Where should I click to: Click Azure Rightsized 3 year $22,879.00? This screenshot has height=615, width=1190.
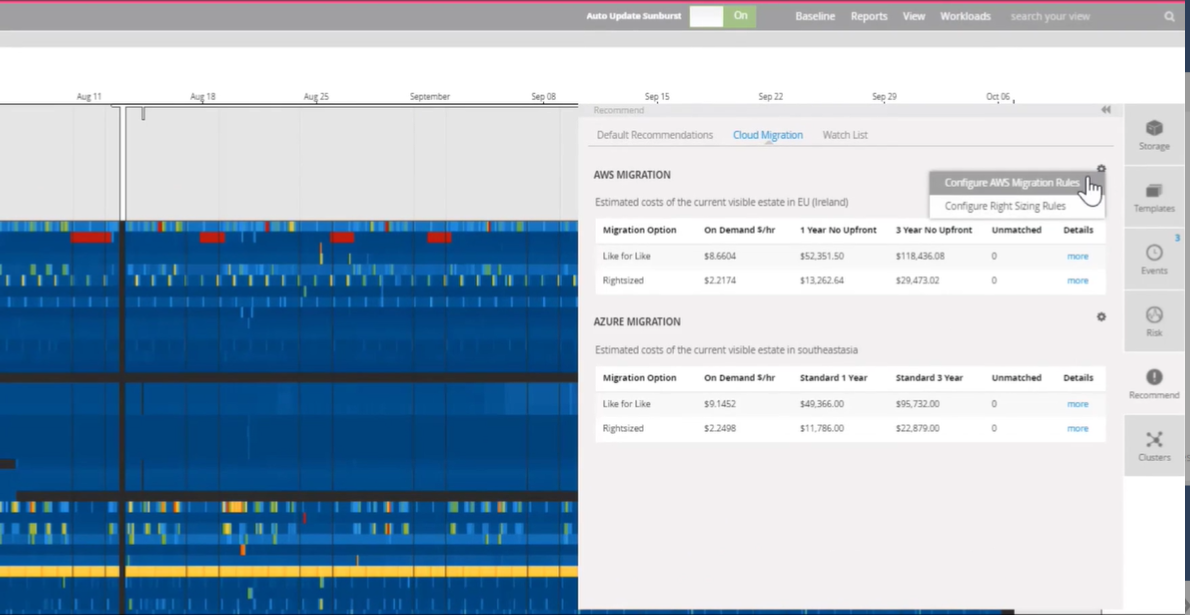[918, 428]
